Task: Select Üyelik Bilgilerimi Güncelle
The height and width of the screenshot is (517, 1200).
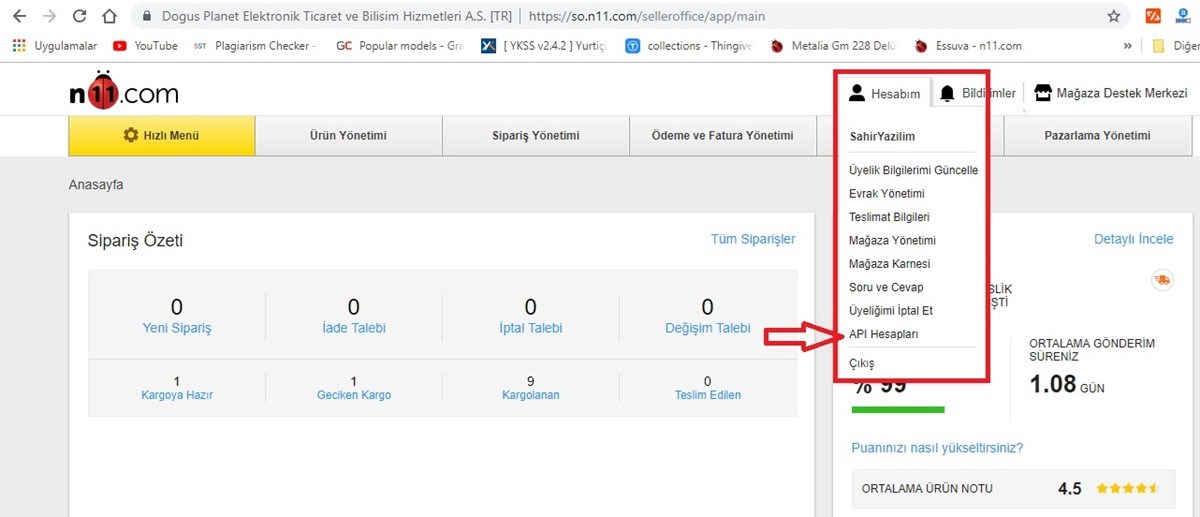Action: [x=913, y=170]
